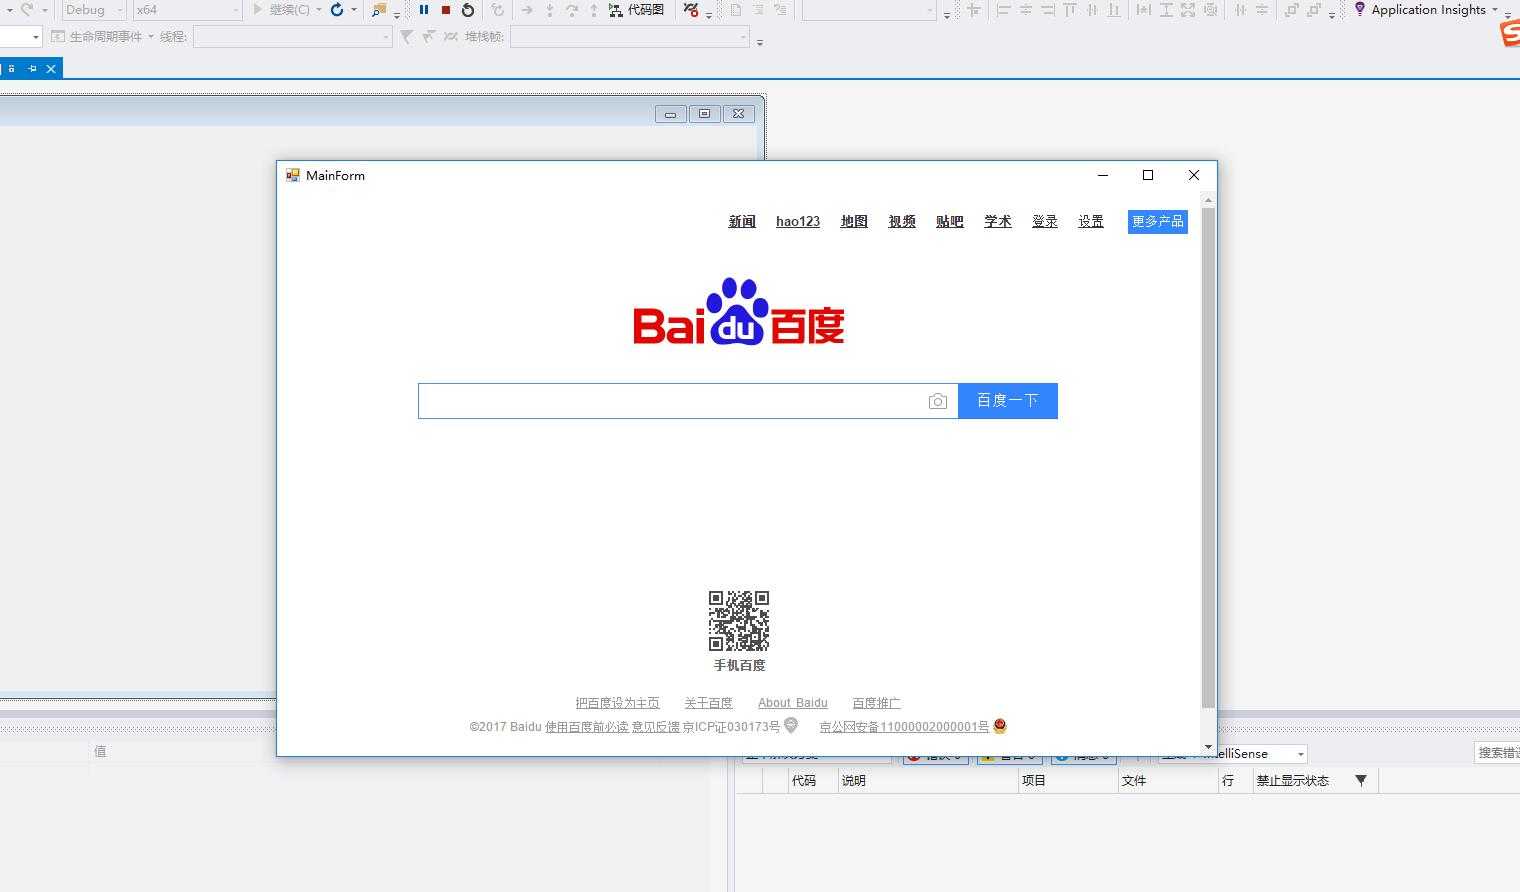This screenshot has height=892, width=1520.
Task: Open the hao123 link
Action: pyautogui.click(x=798, y=222)
